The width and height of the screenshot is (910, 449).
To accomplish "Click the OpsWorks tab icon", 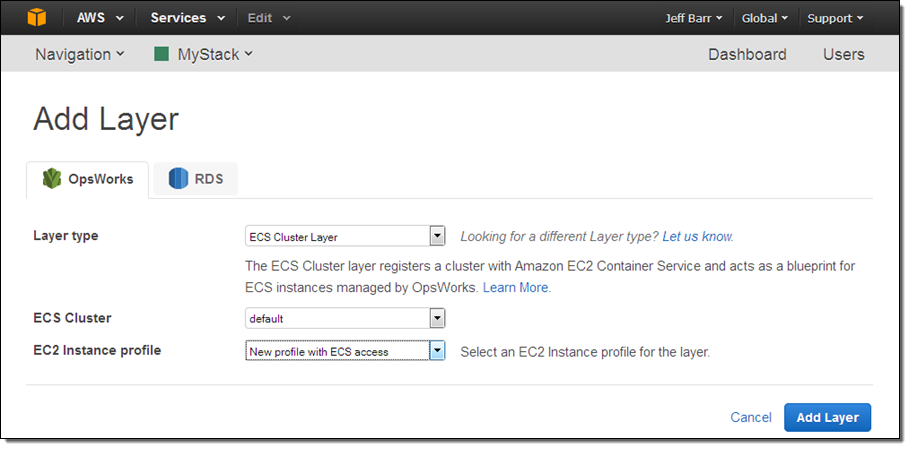I will click(52, 180).
